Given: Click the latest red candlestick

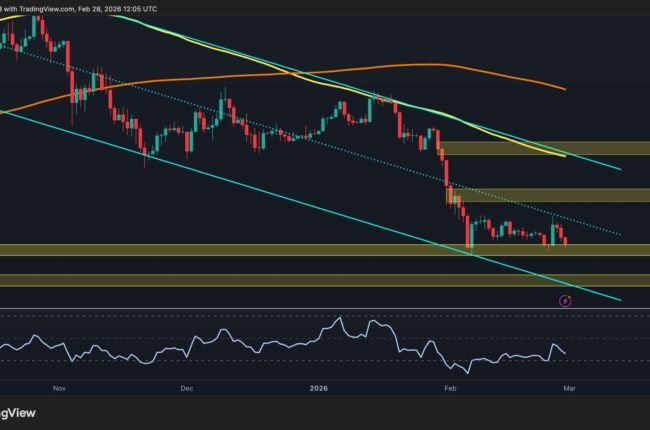Looking at the screenshot, I should (566, 239).
